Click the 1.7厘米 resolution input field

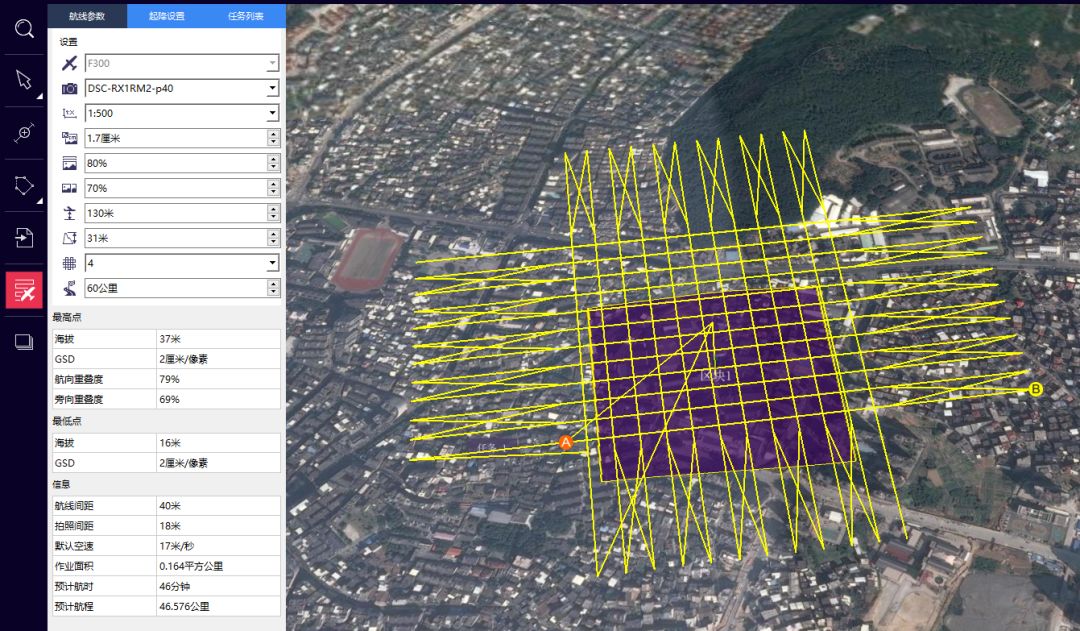(x=174, y=138)
